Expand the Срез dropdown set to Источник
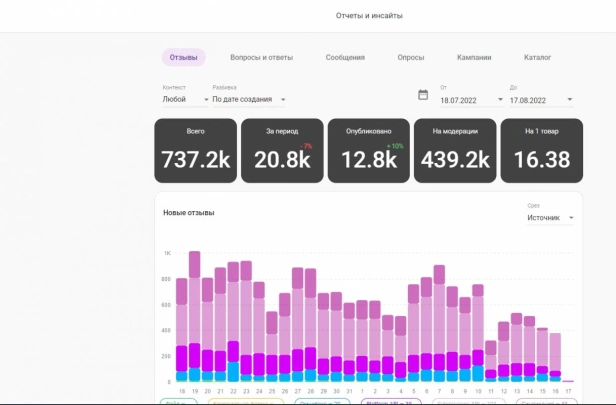 point(550,218)
